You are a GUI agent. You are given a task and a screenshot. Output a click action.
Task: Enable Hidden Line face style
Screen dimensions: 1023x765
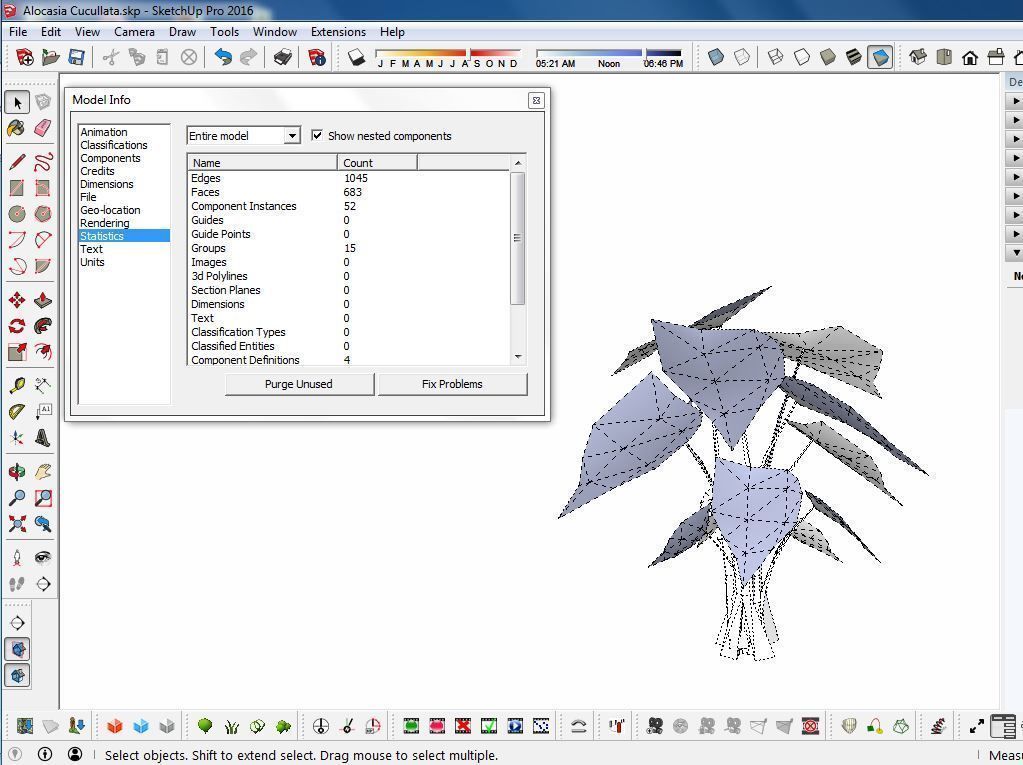pos(802,57)
